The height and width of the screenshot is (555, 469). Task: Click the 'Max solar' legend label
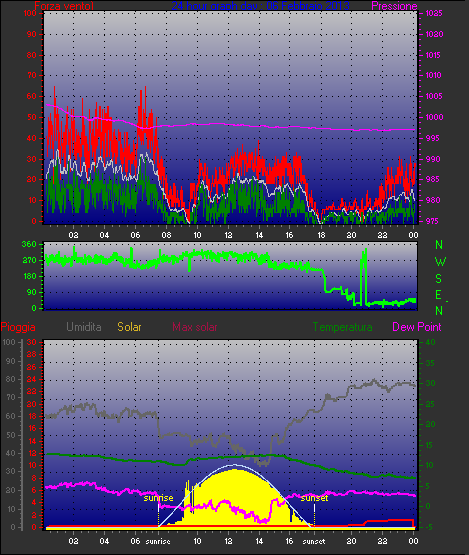pyautogui.click(x=195, y=327)
